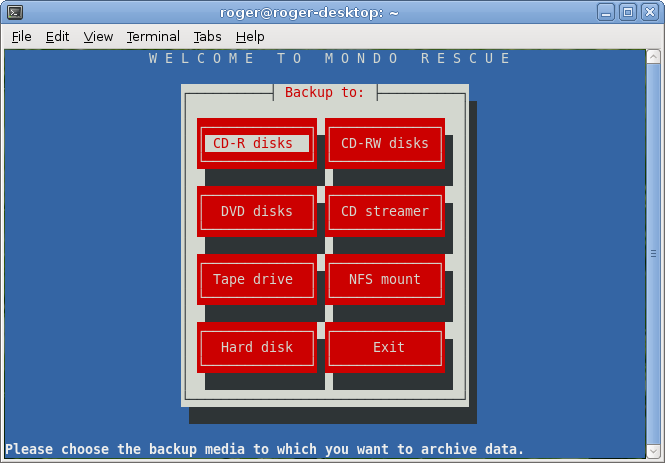665x463 pixels.
Task: Minimize the terminal window
Action: pos(606,12)
